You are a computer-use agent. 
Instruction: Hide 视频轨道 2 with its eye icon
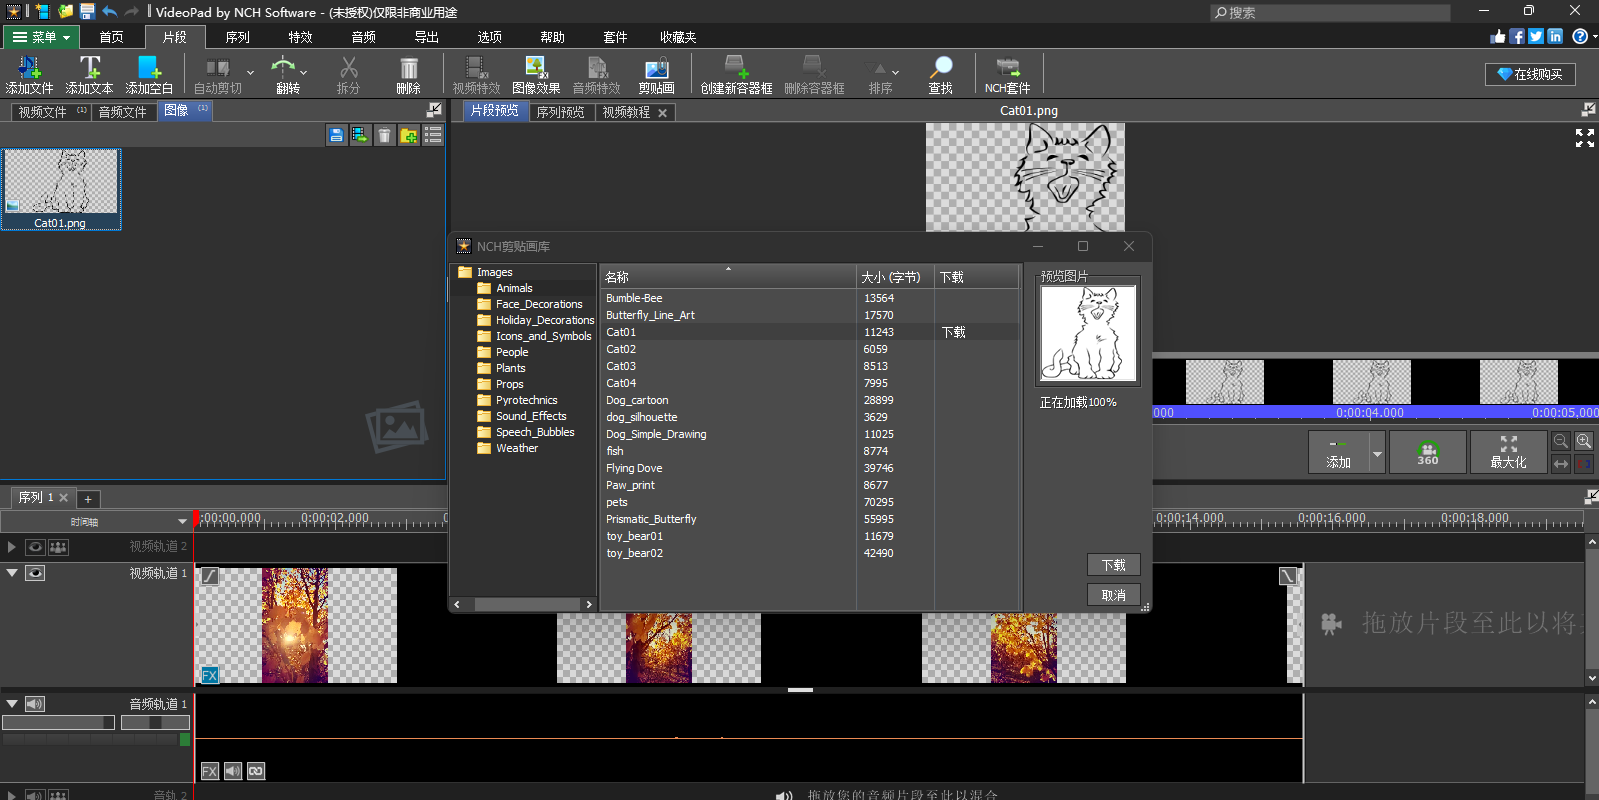click(35, 547)
